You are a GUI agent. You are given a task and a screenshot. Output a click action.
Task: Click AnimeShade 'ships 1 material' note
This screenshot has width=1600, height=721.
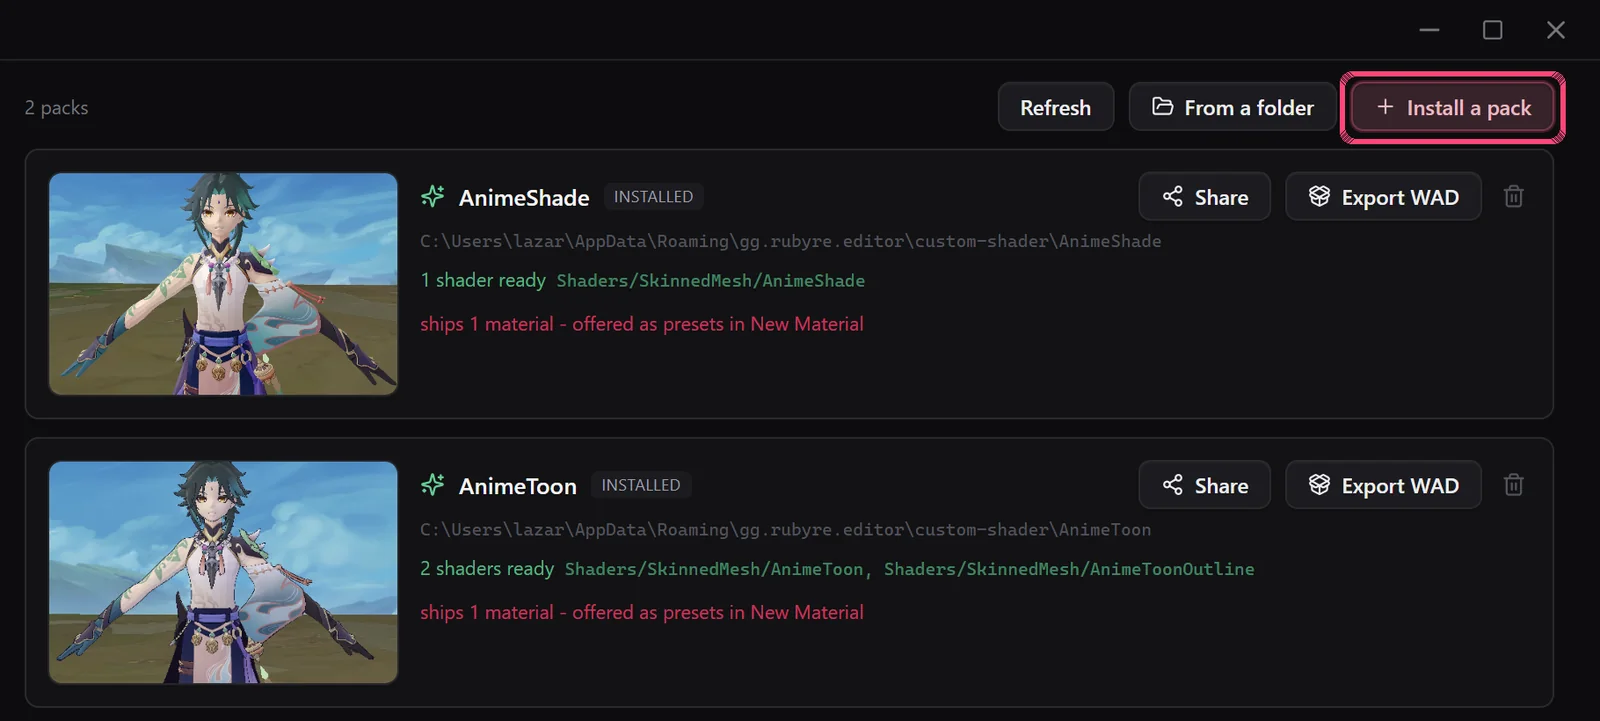click(x=642, y=324)
